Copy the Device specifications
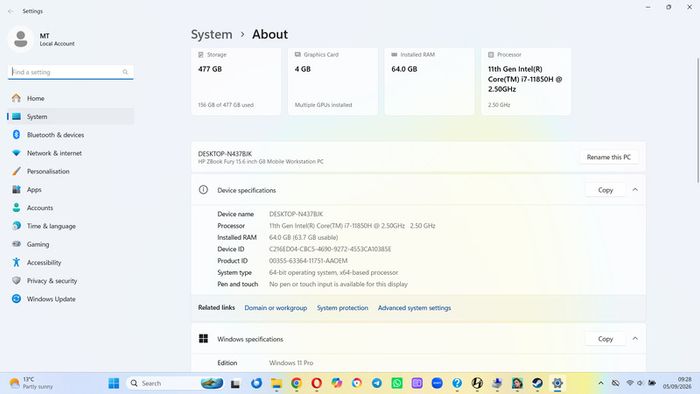The image size is (700, 394). 605,190
